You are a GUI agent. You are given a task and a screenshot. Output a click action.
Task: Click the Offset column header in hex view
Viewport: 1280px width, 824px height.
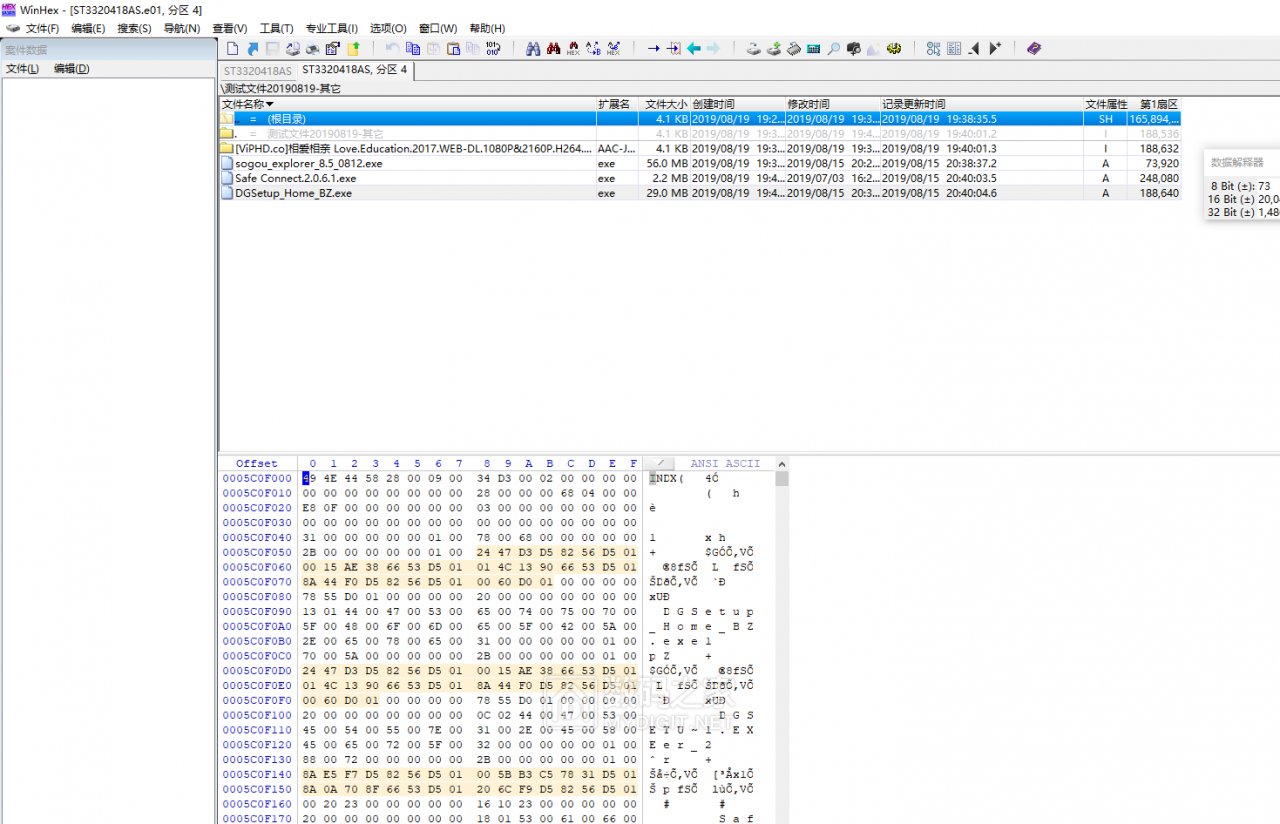coord(257,463)
